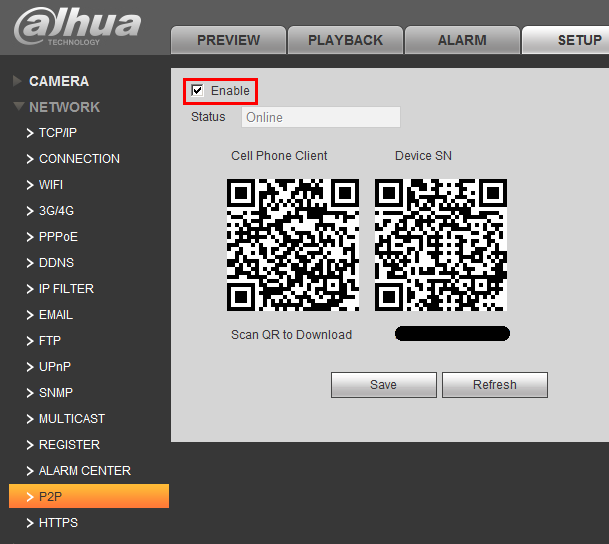The height and width of the screenshot is (544, 609).
Task: Select IP FILTER in the sidebar
Action: click(66, 289)
